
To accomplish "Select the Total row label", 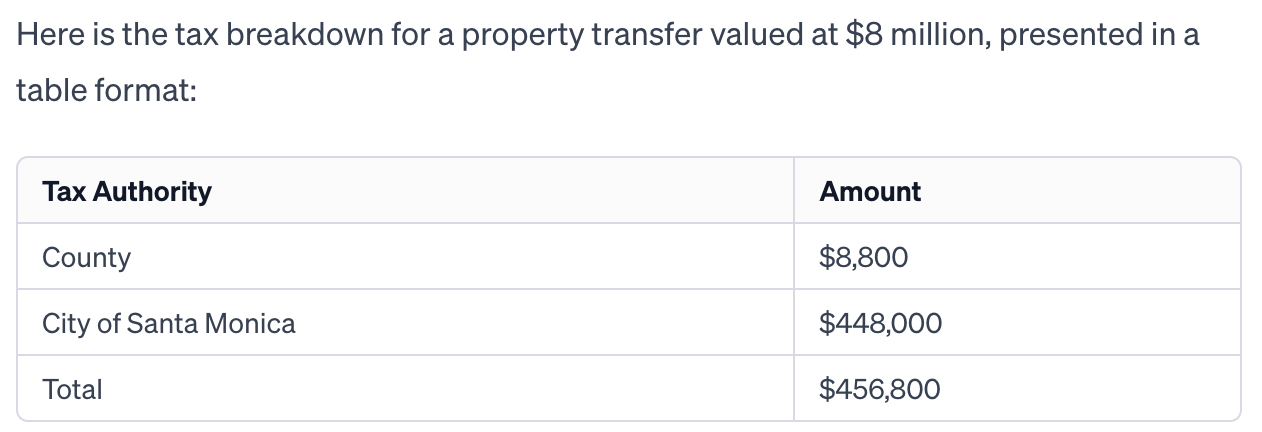I will pyautogui.click(x=72, y=389).
